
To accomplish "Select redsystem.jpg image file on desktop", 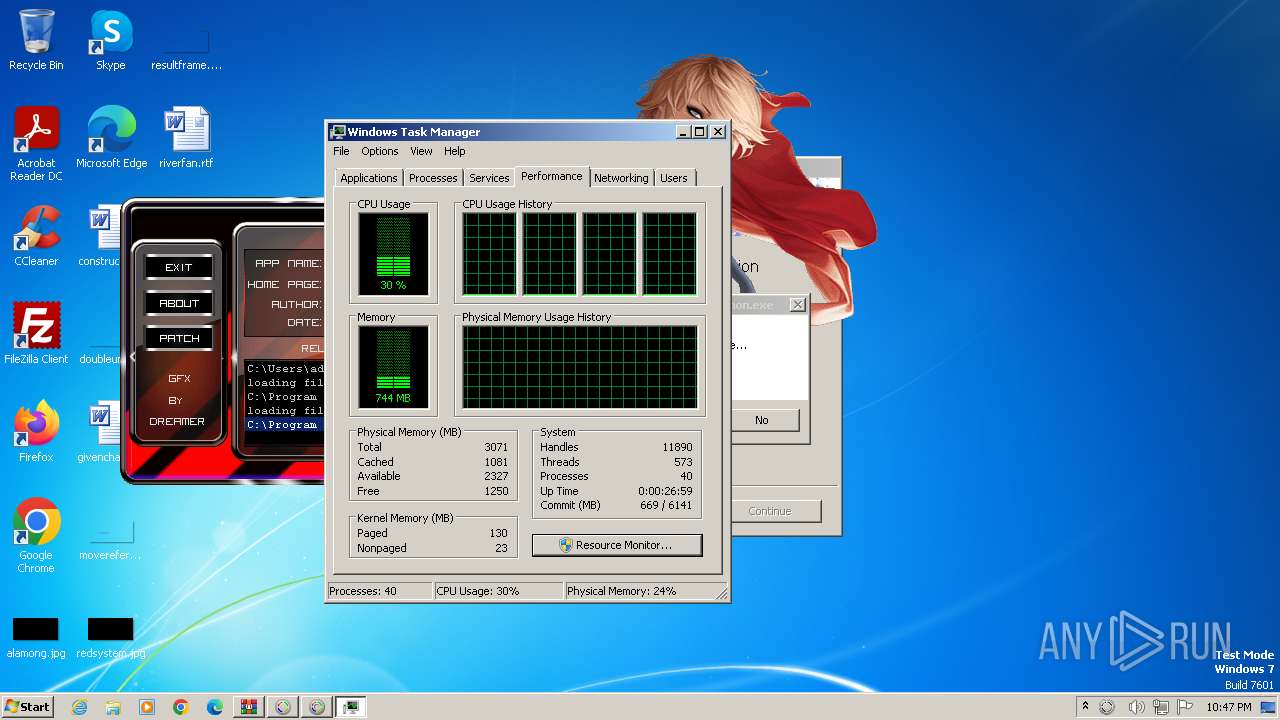I will pos(110,638).
